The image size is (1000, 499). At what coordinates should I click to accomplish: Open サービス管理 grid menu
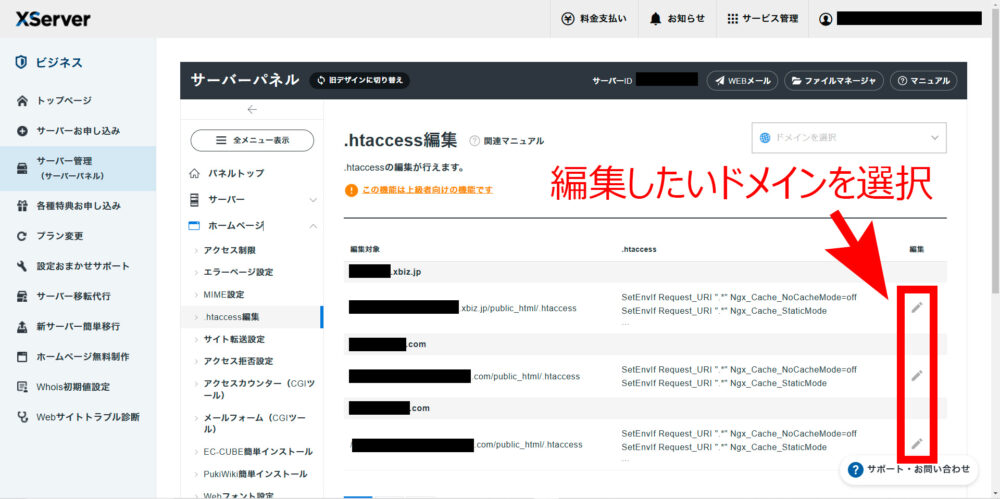762,19
